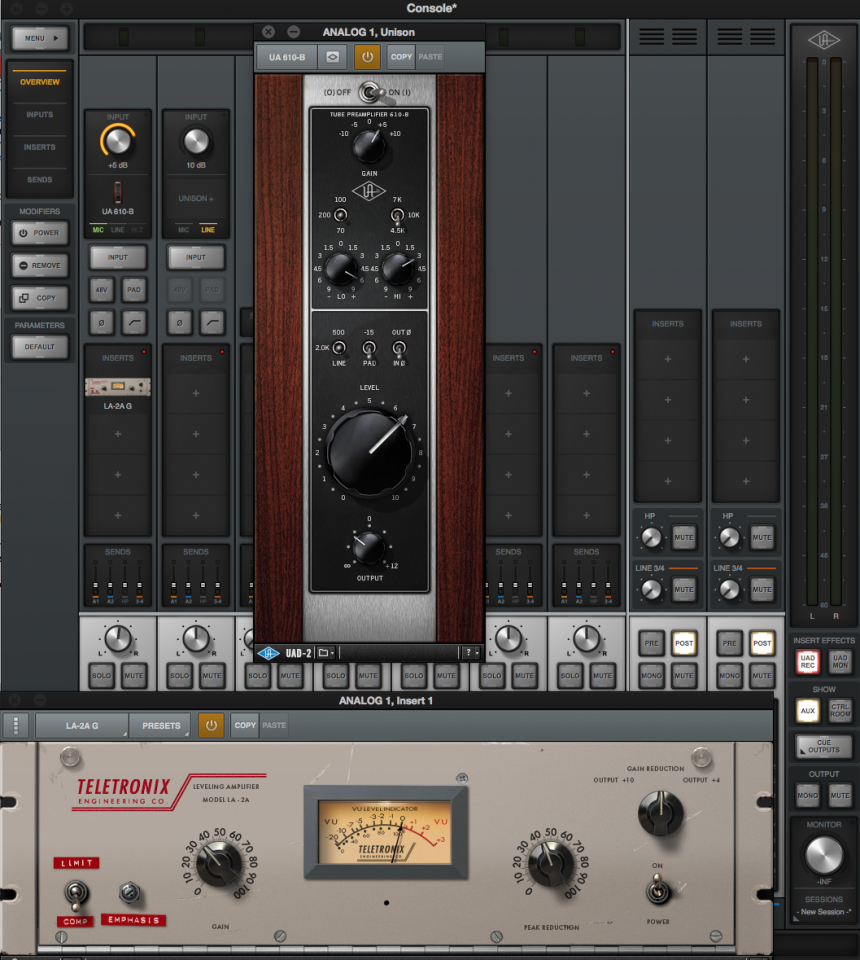Click the UA 610-B plugin OFF/ON toggle switch
This screenshot has height=960, width=860.
pyautogui.click(x=370, y=92)
